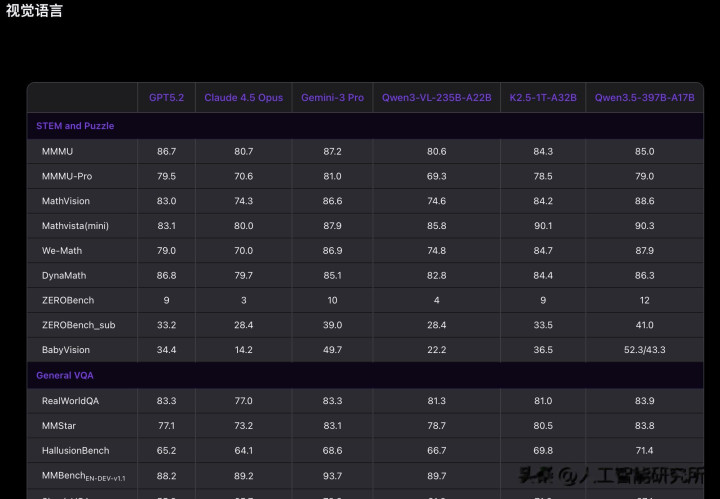
Task: Click the Qwen3-VL-235B-A22B column header
Action: 437,98
